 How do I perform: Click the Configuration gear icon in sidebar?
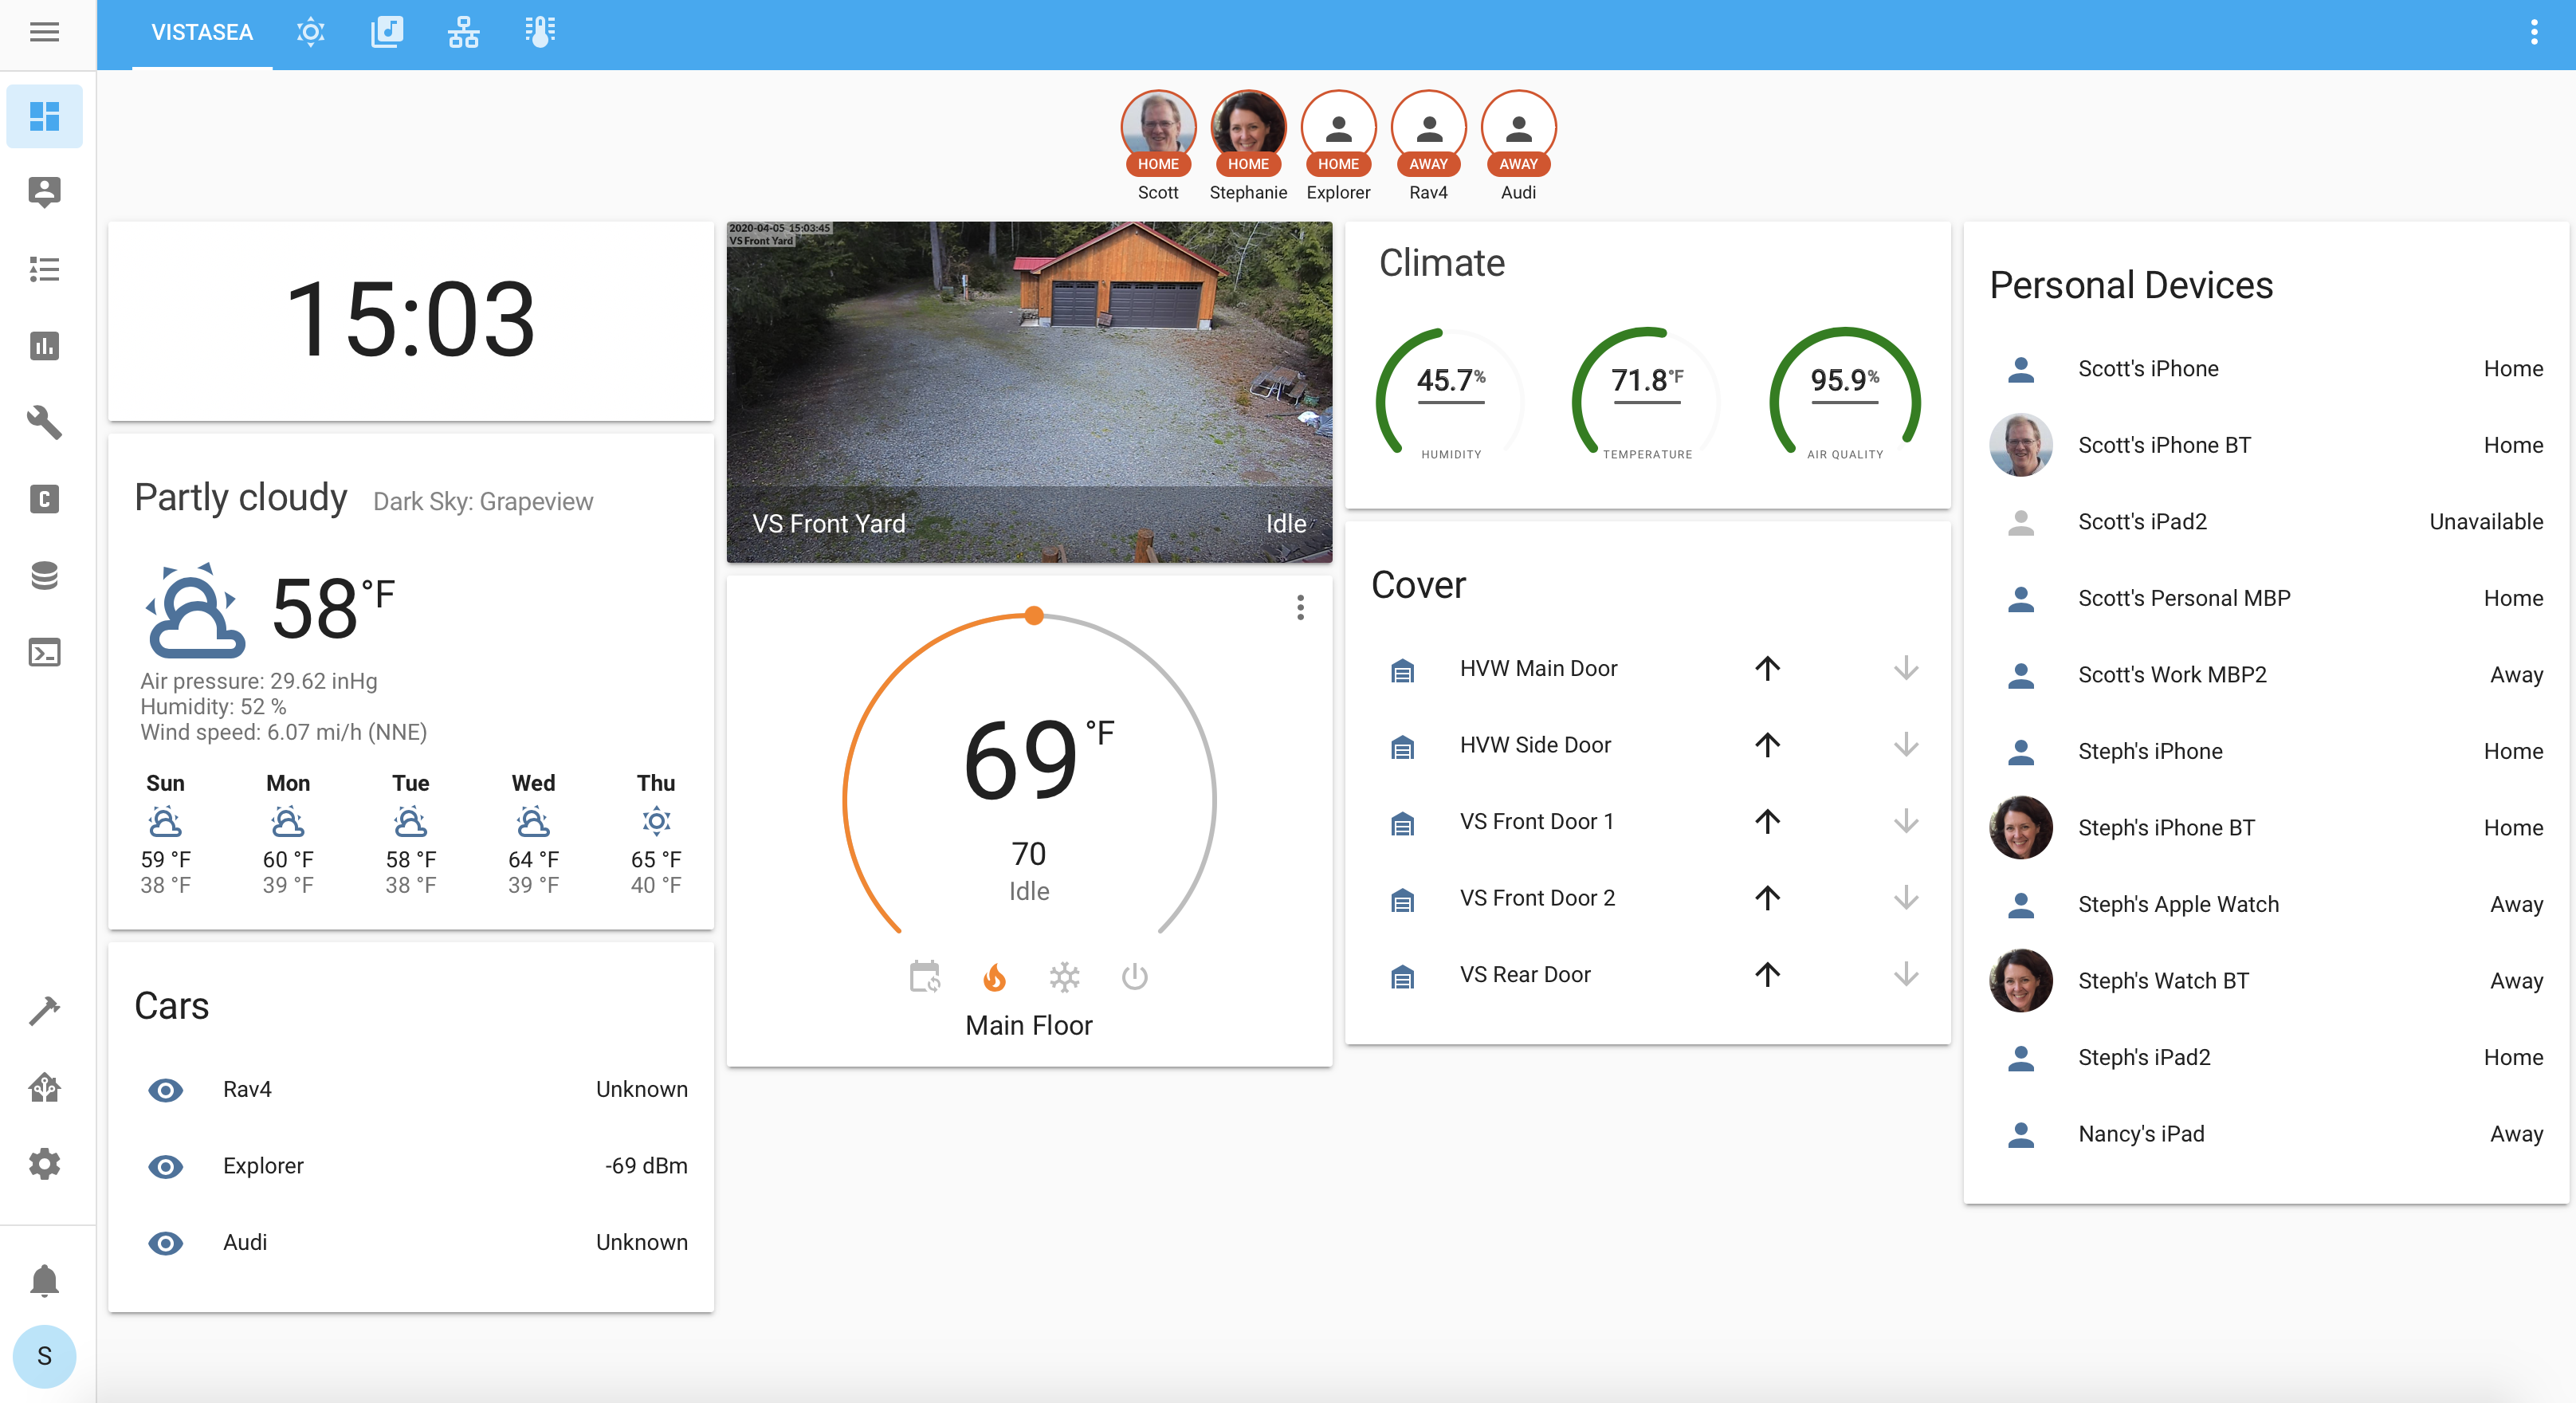(44, 1164)
